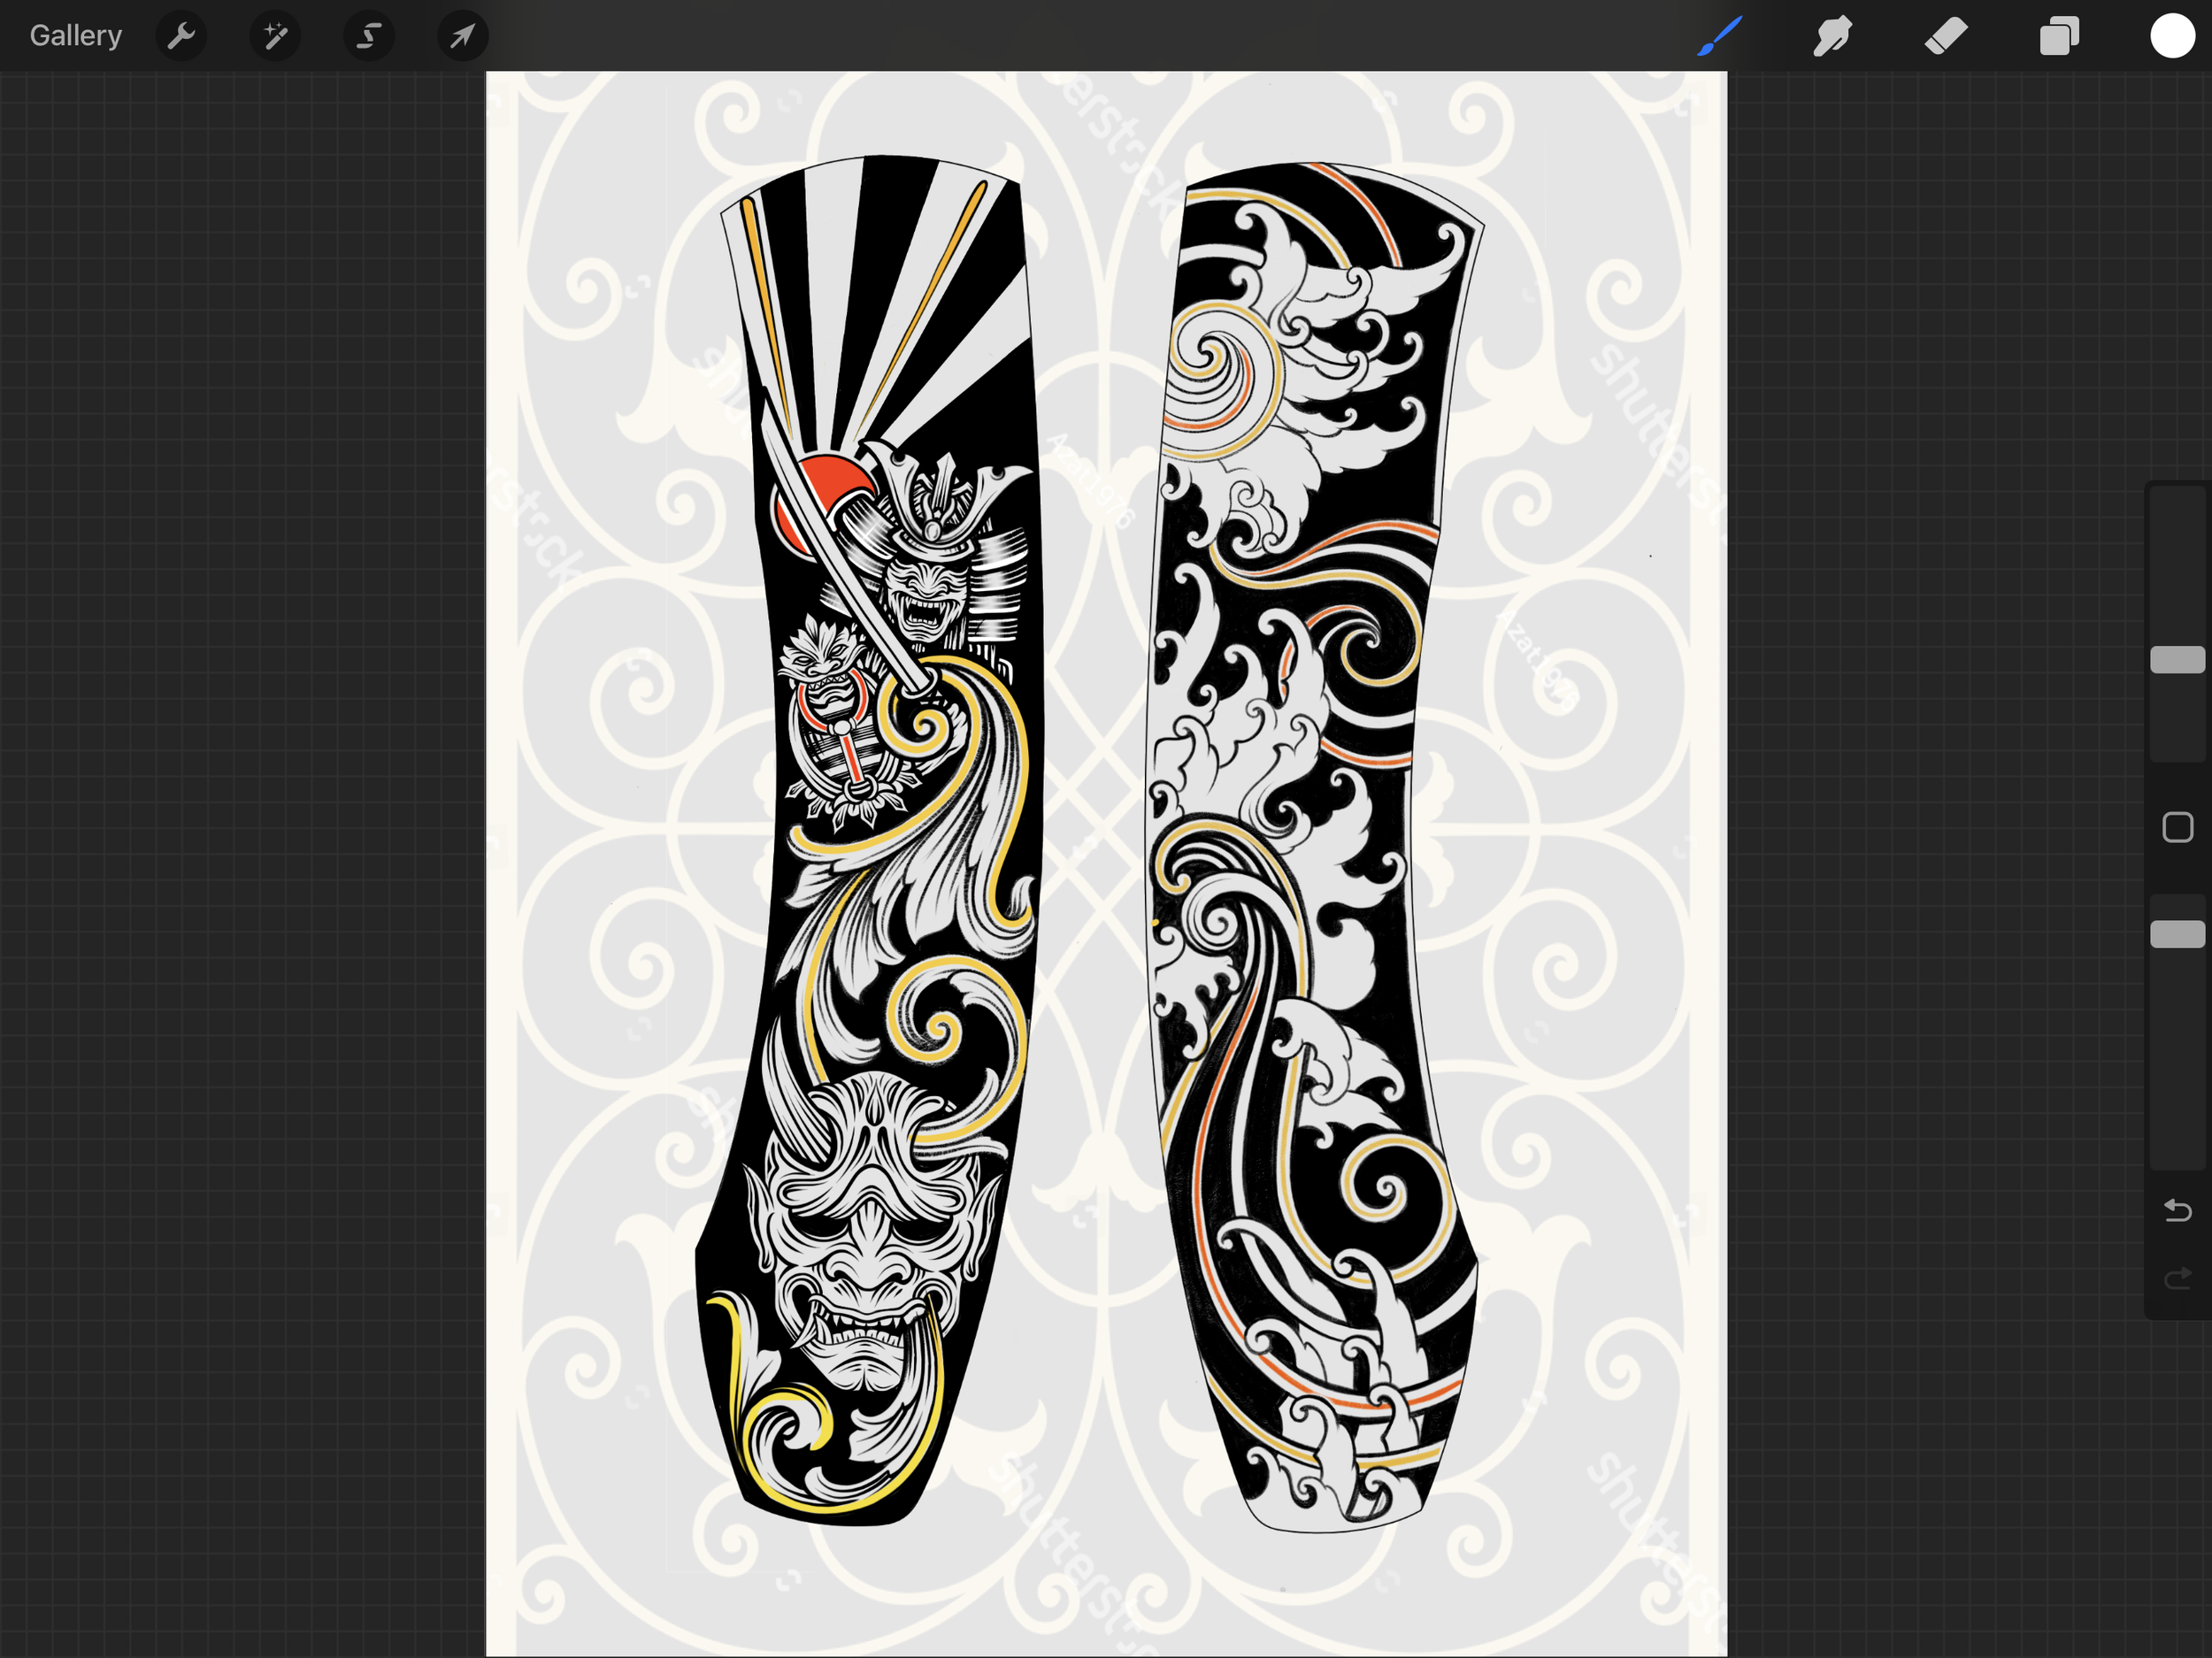Undo the last action
This screenshot has width=2212, height=1658.
[2177, 1211]
